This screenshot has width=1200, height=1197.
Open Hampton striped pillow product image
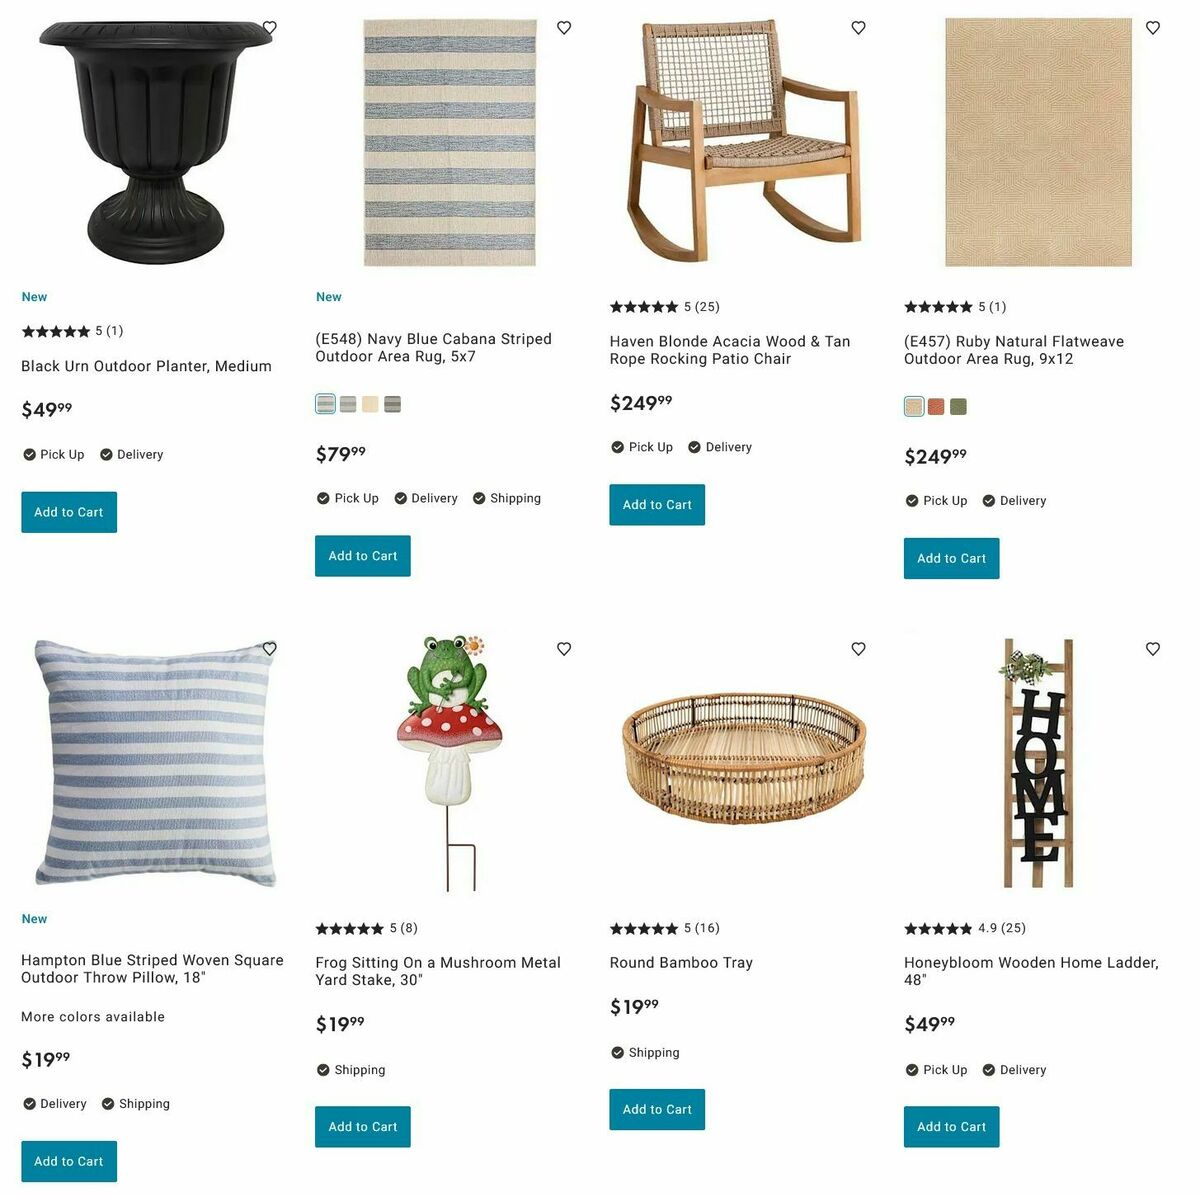152,763
